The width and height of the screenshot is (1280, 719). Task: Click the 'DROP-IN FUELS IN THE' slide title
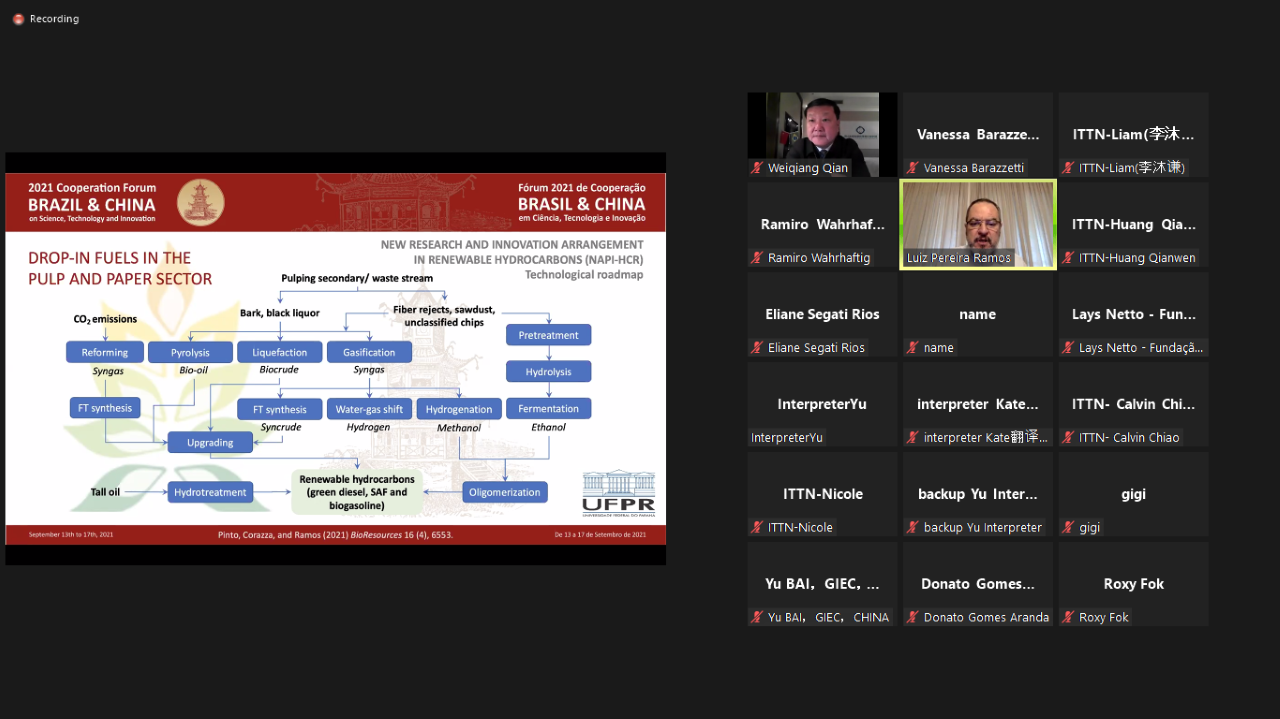tap(109, 257)
